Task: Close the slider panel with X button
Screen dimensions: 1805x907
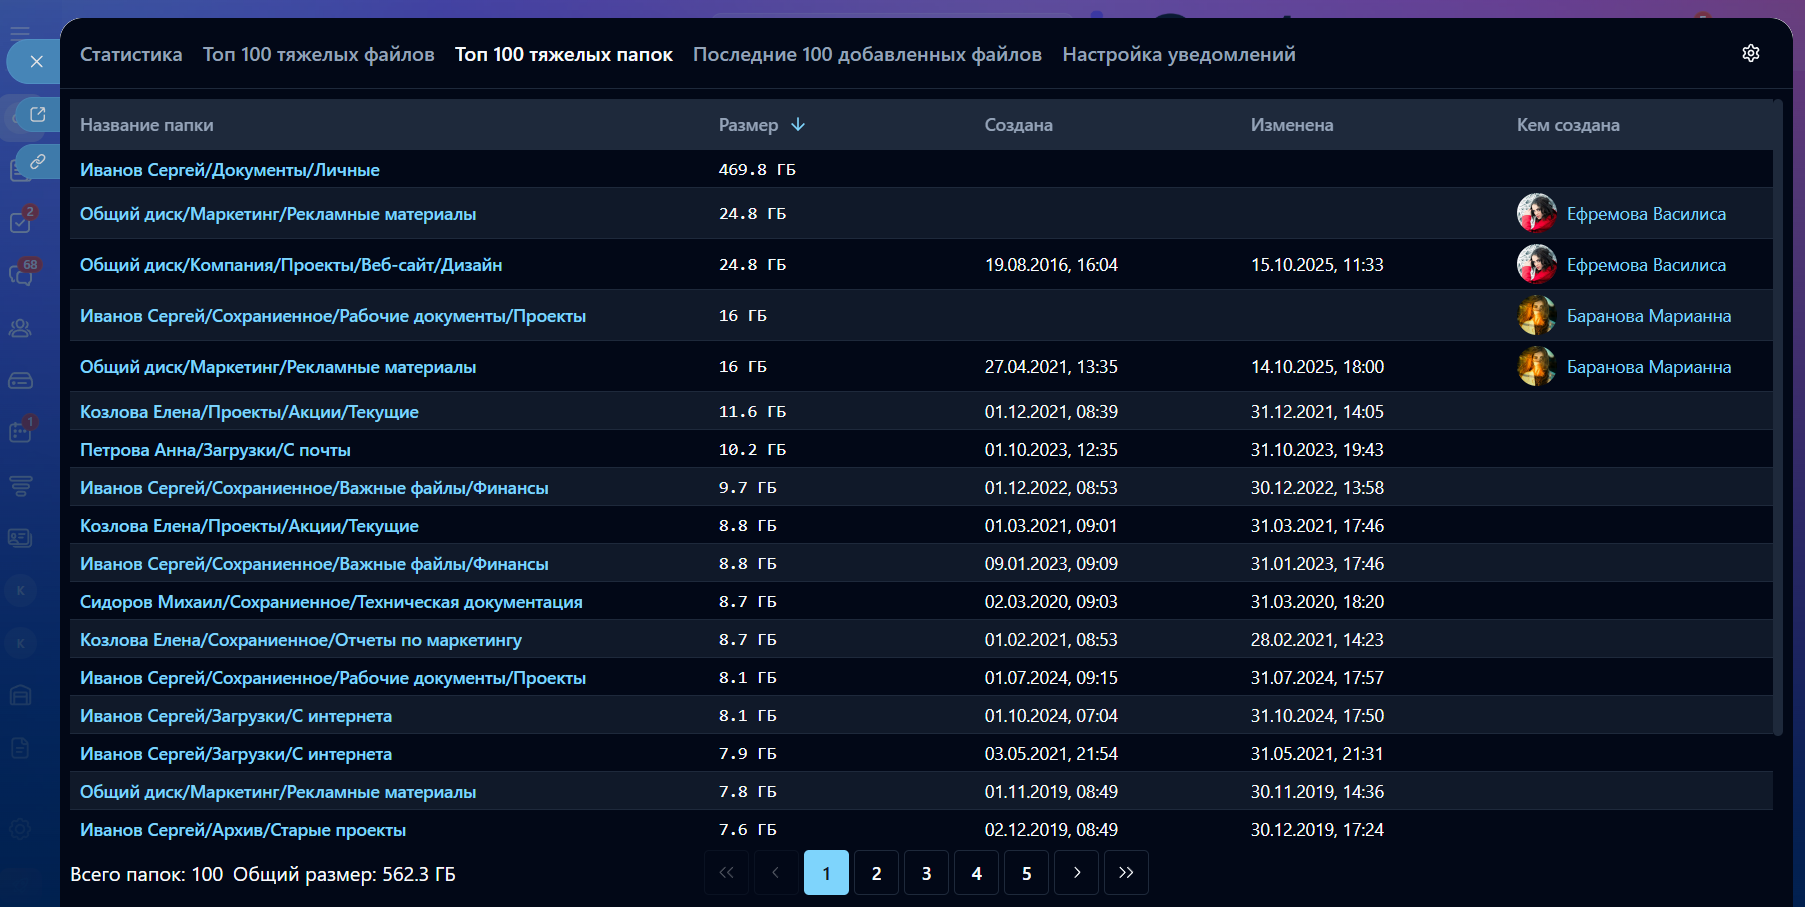Action: coord(36,62)
